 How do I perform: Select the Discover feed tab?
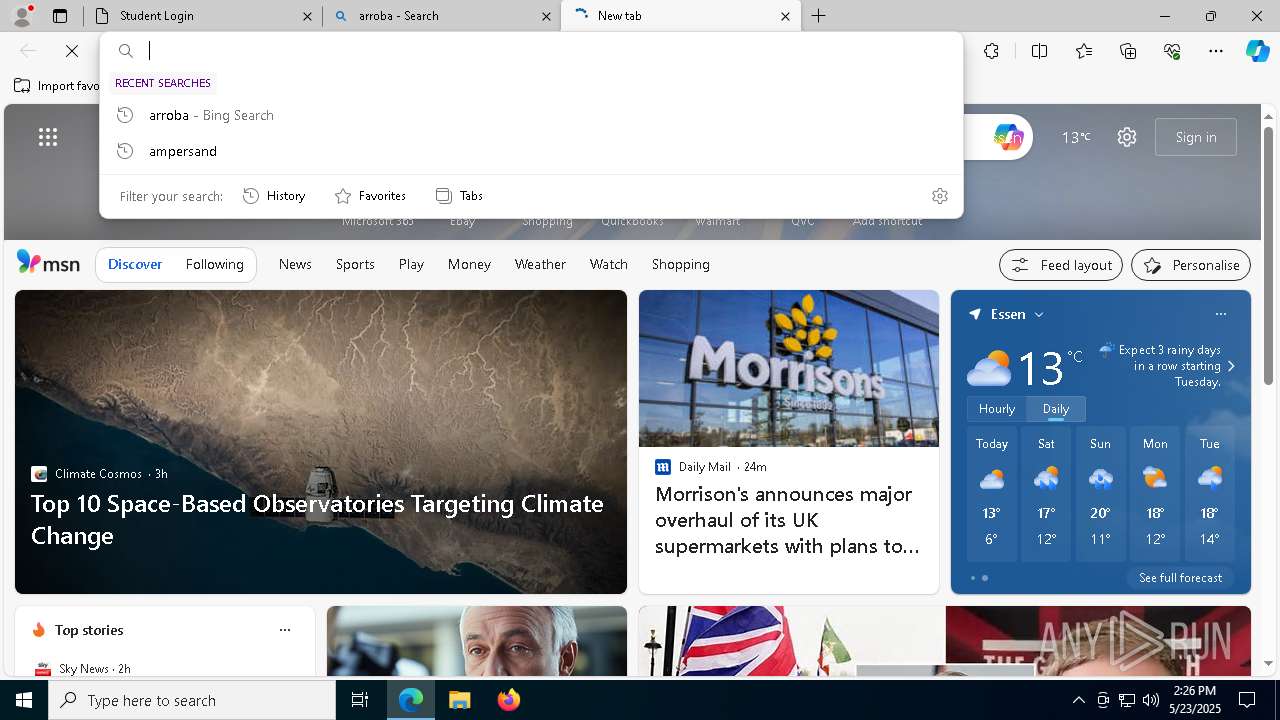pos(135,264)
